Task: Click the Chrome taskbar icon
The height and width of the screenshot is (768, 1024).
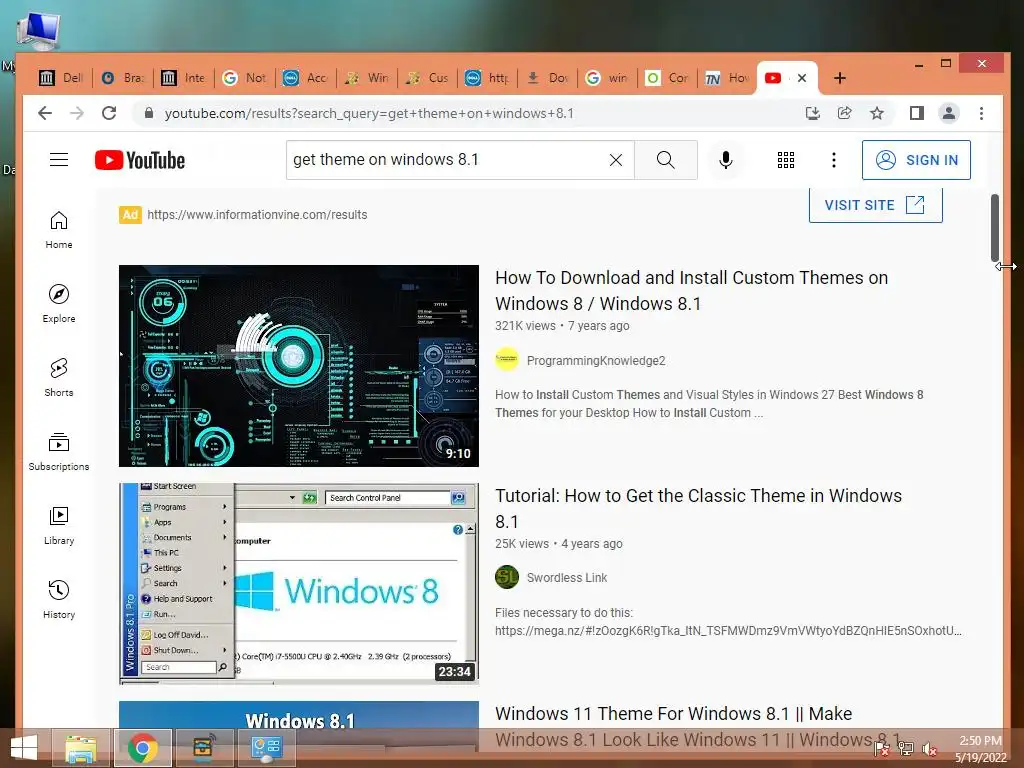Action: (x=142, y=748)
